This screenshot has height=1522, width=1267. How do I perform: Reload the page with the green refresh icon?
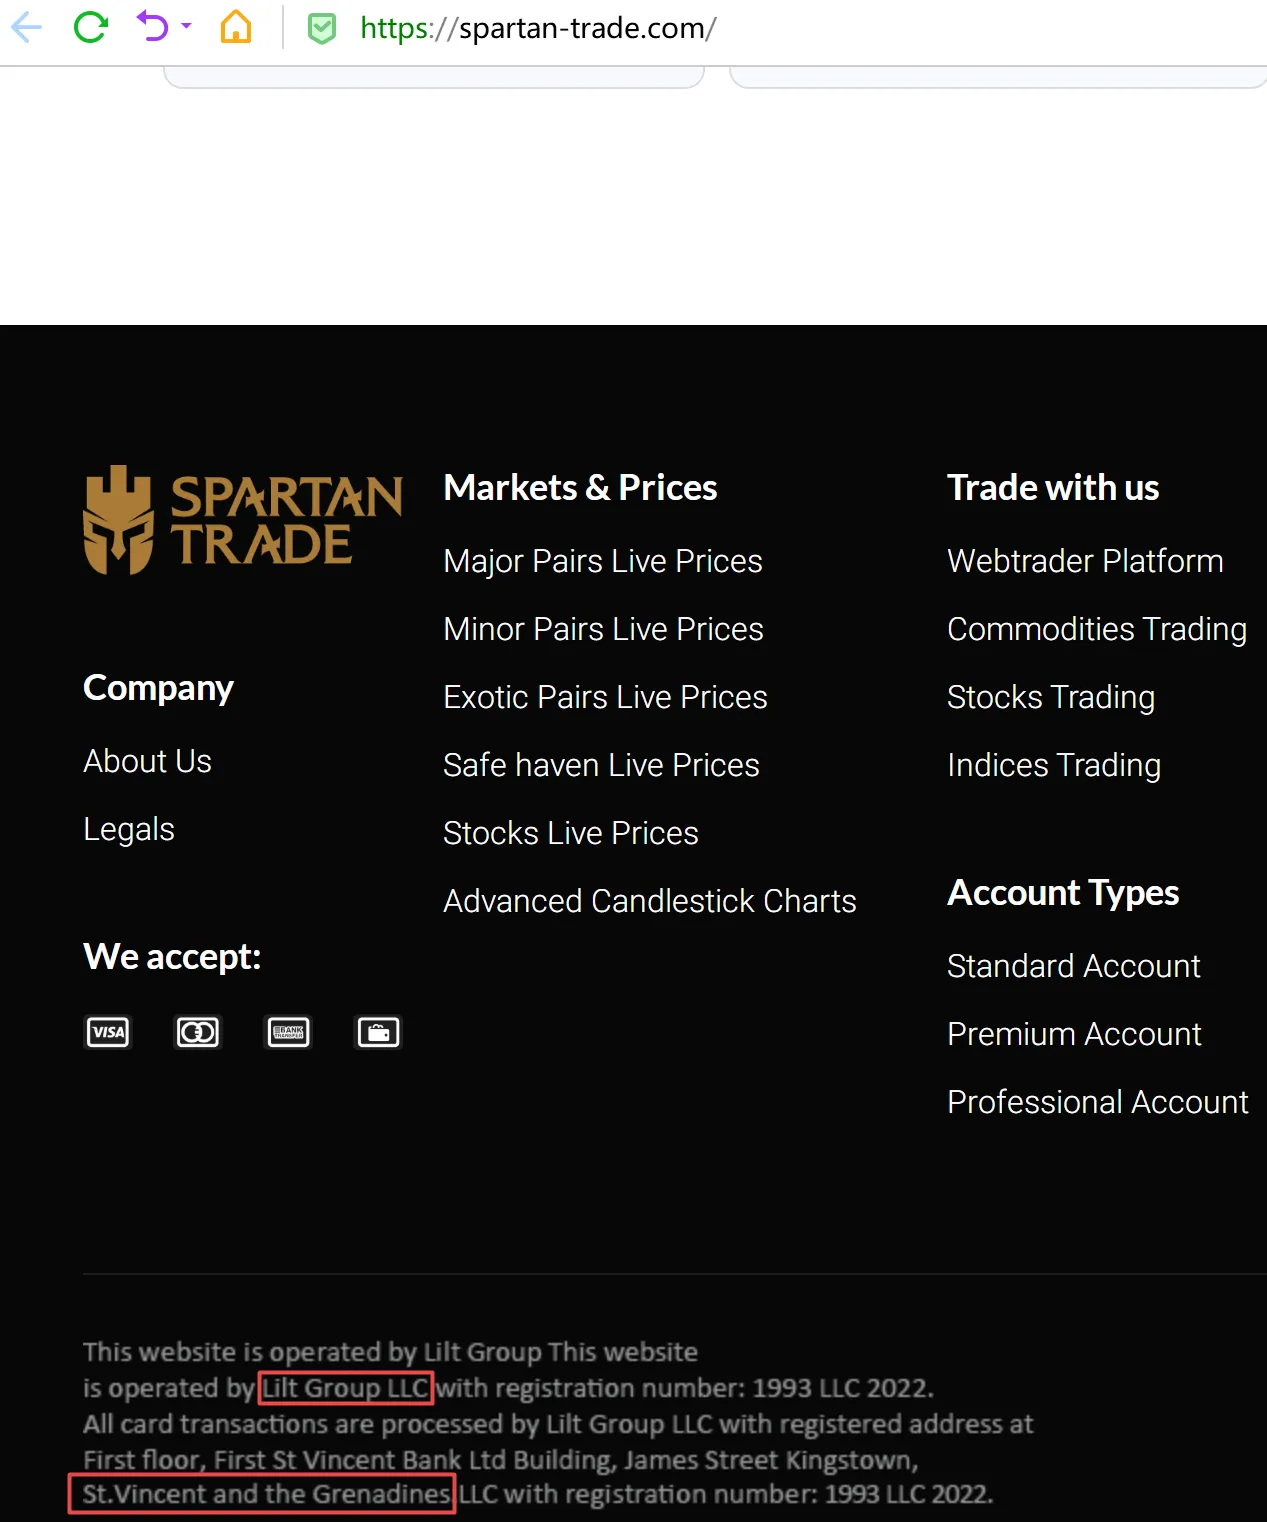(x=91, y=27)
